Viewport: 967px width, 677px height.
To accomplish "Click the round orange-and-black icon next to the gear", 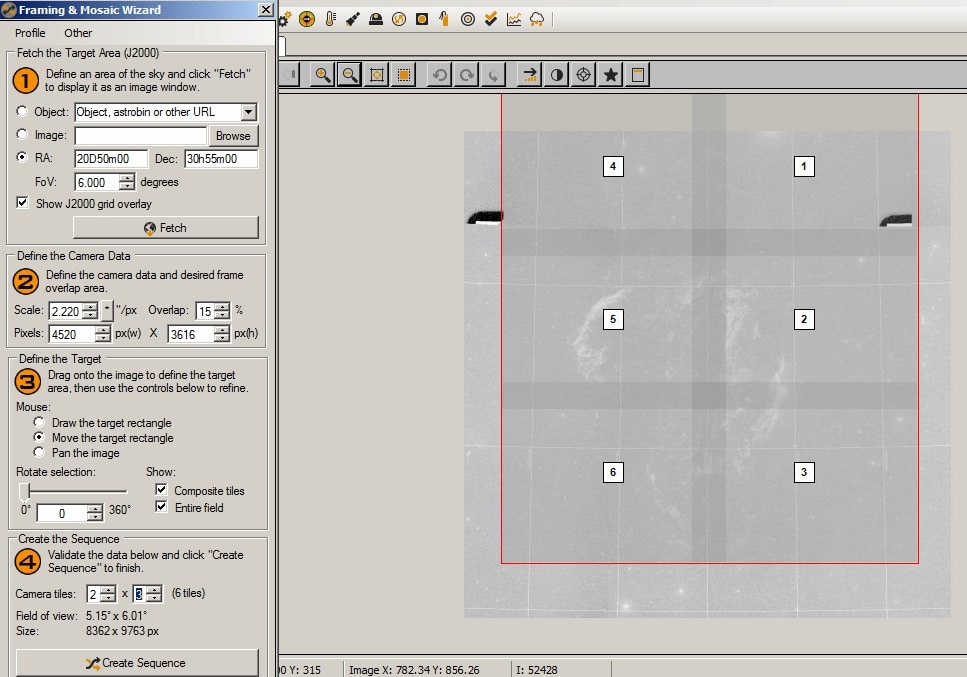I will pyautogui.click(x=307, y=19).
